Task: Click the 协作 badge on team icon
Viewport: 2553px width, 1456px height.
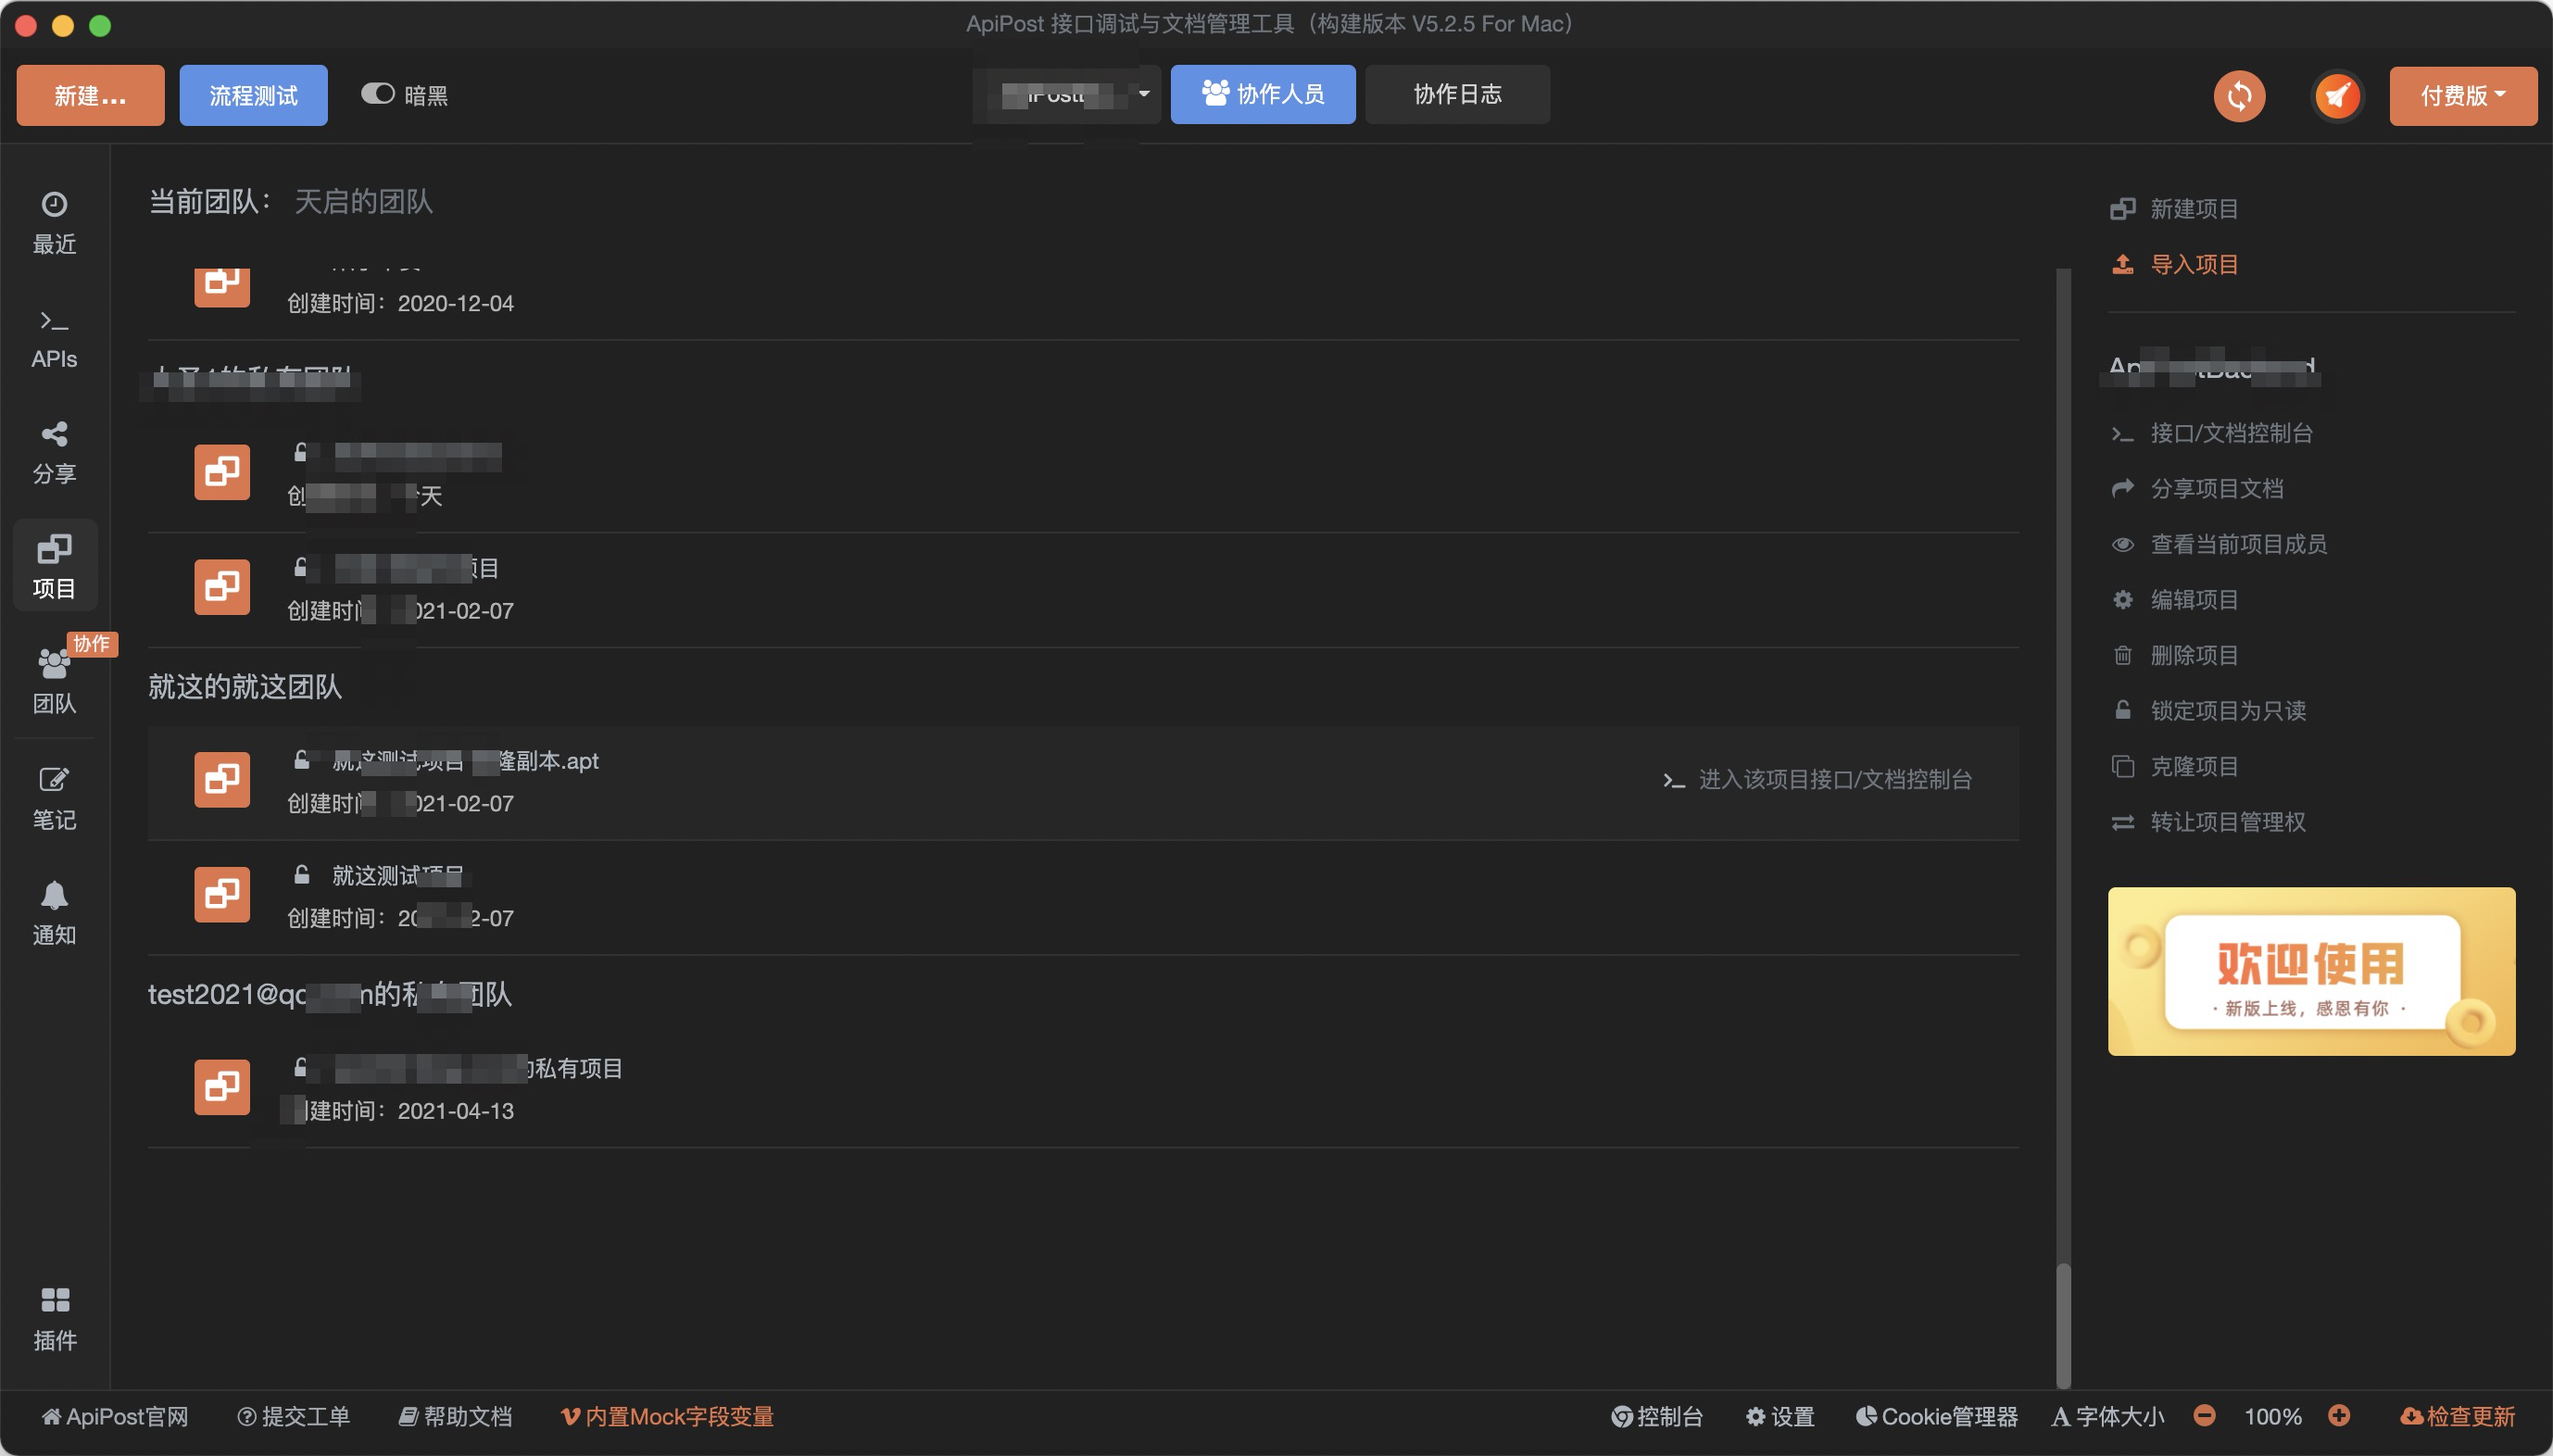Action: coord(92,643)
